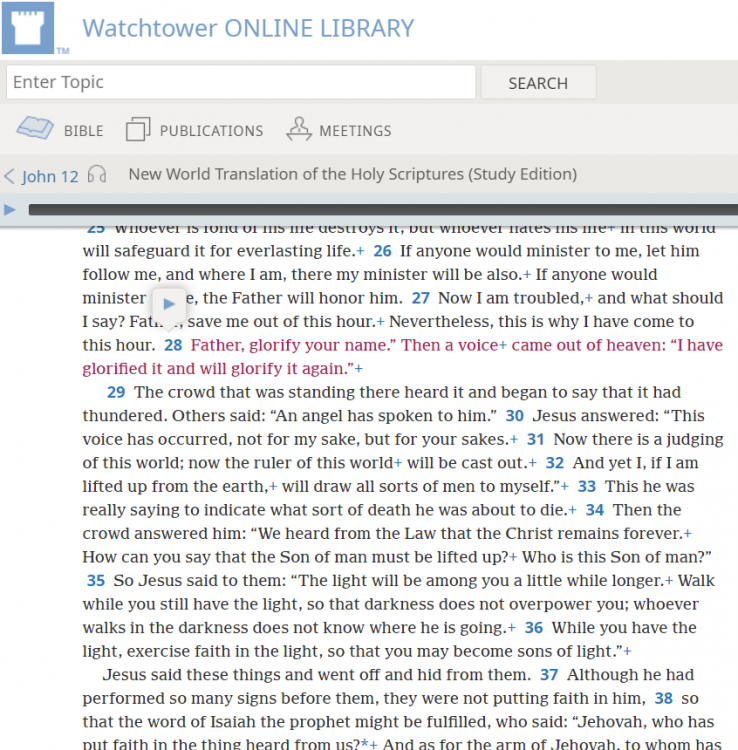Open verse number 29
Image resolution: width=738 pixels, height=750 pixels.
tap(116, 392)
